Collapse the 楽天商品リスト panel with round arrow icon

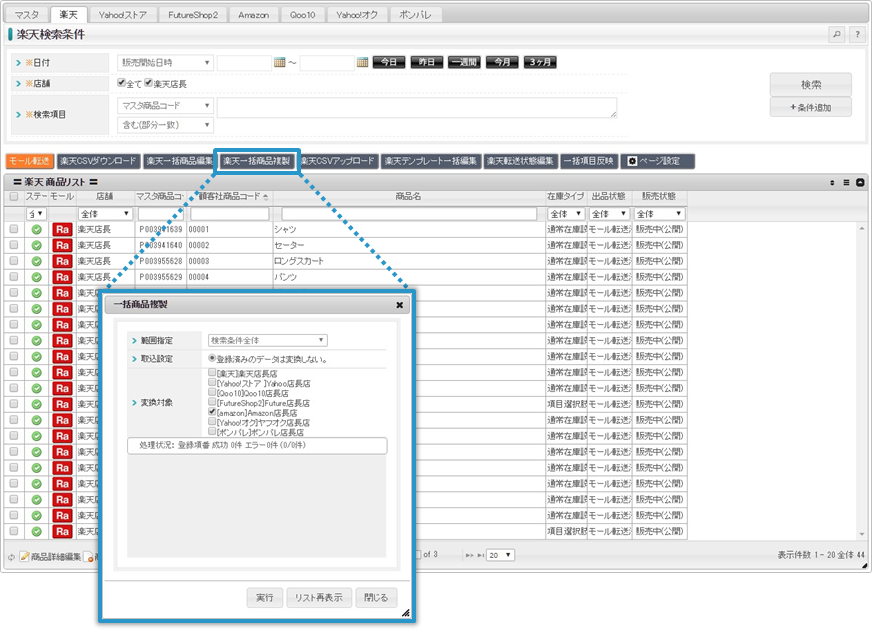tap(860, 182)
